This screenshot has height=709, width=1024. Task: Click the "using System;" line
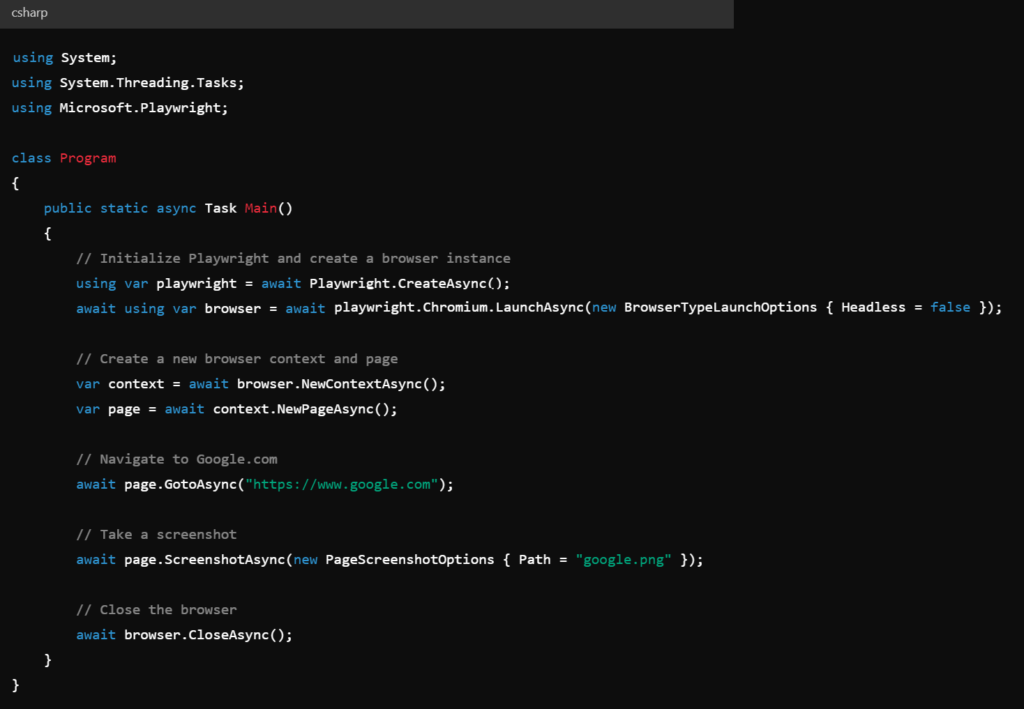click(x=64, y=57)
